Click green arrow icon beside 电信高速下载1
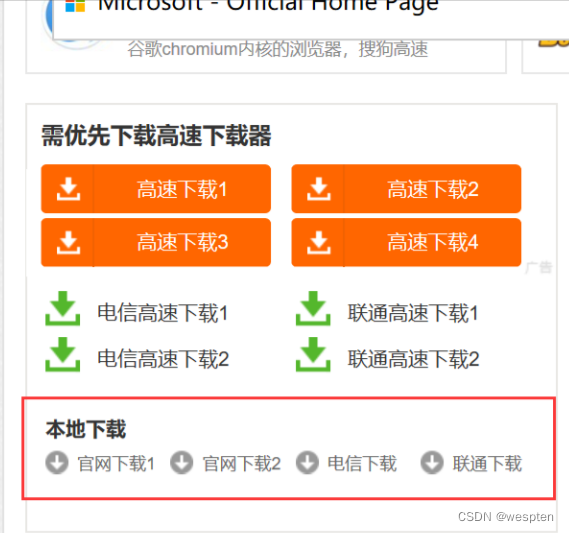569x533 pixels. (62, 308)
